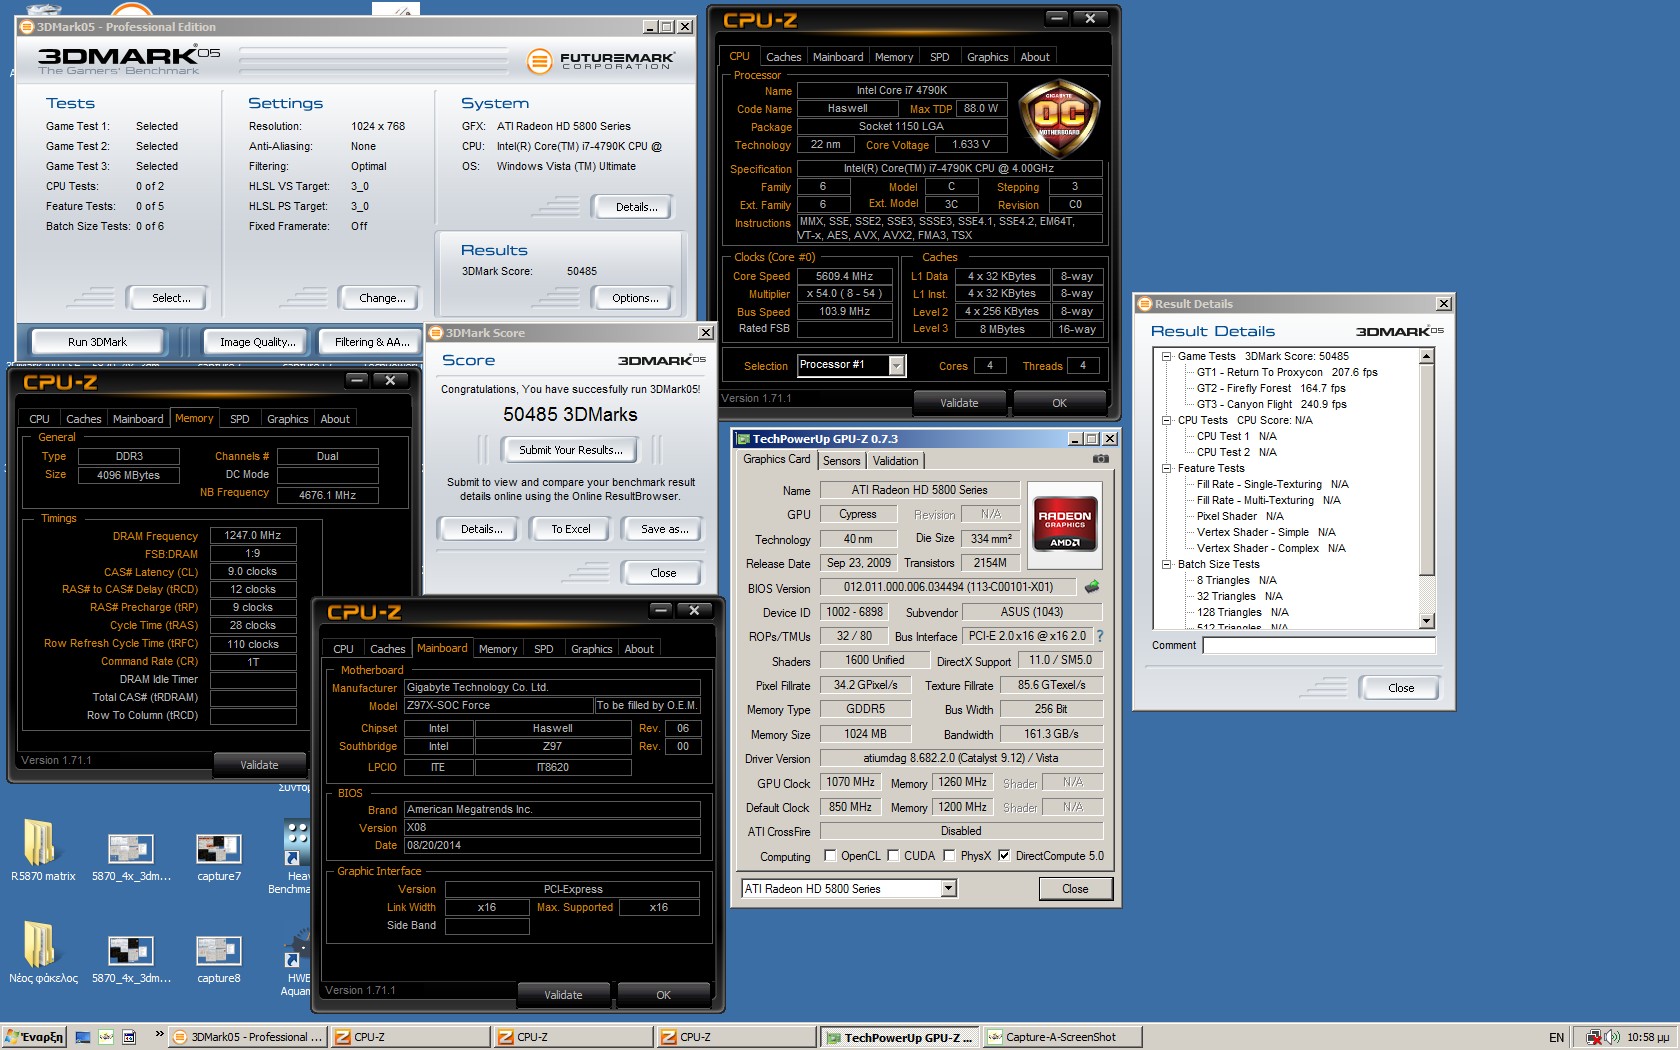This screenshot has width=1680, height=1050.
Task: Open SPD tab in the CPU-Z Memory window
Action: (x=240, y=419)
